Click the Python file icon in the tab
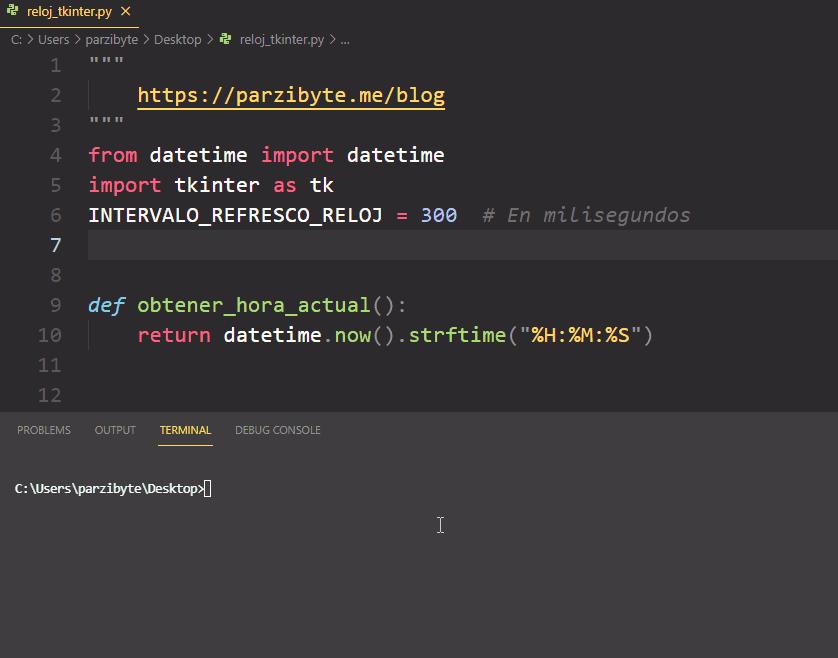 click(13, 10)
